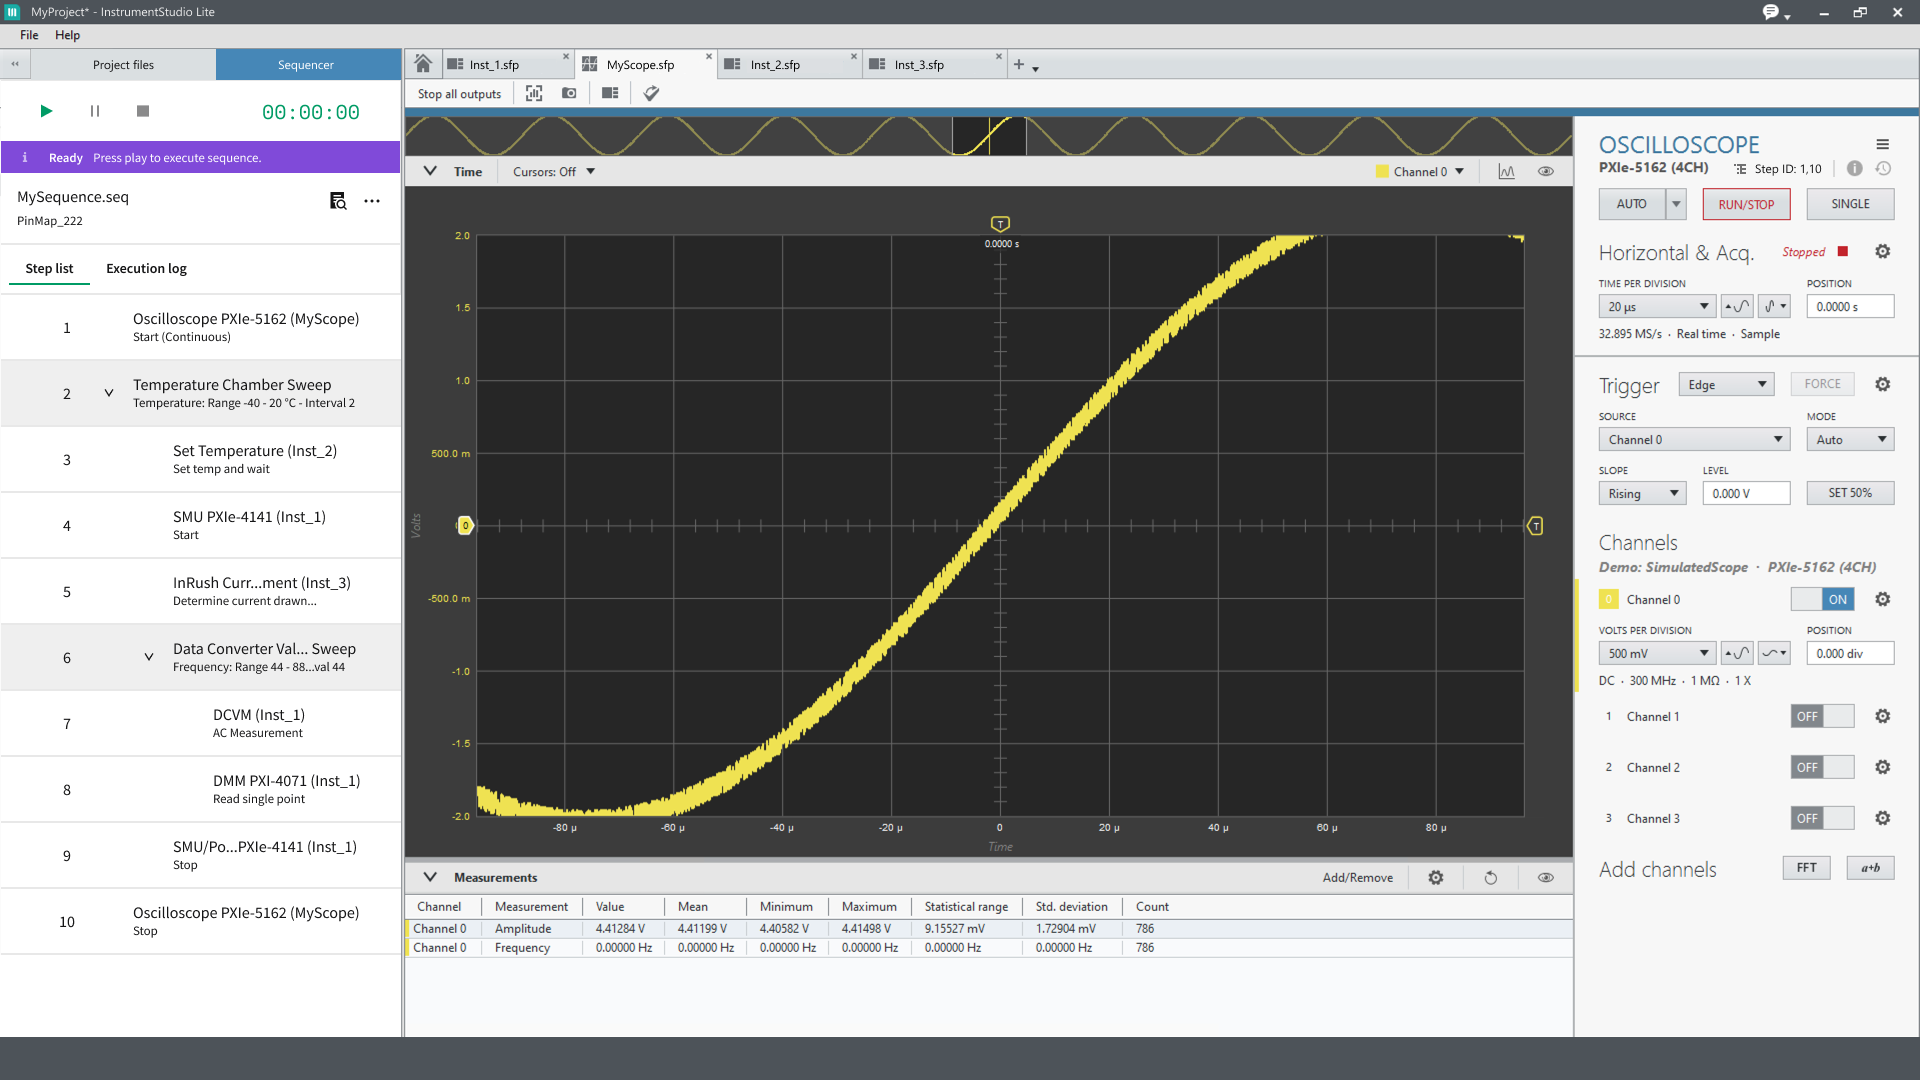Click the sequence search document icon
This screenshot has width=1920, height=1080.
click(x=338, y=201)
